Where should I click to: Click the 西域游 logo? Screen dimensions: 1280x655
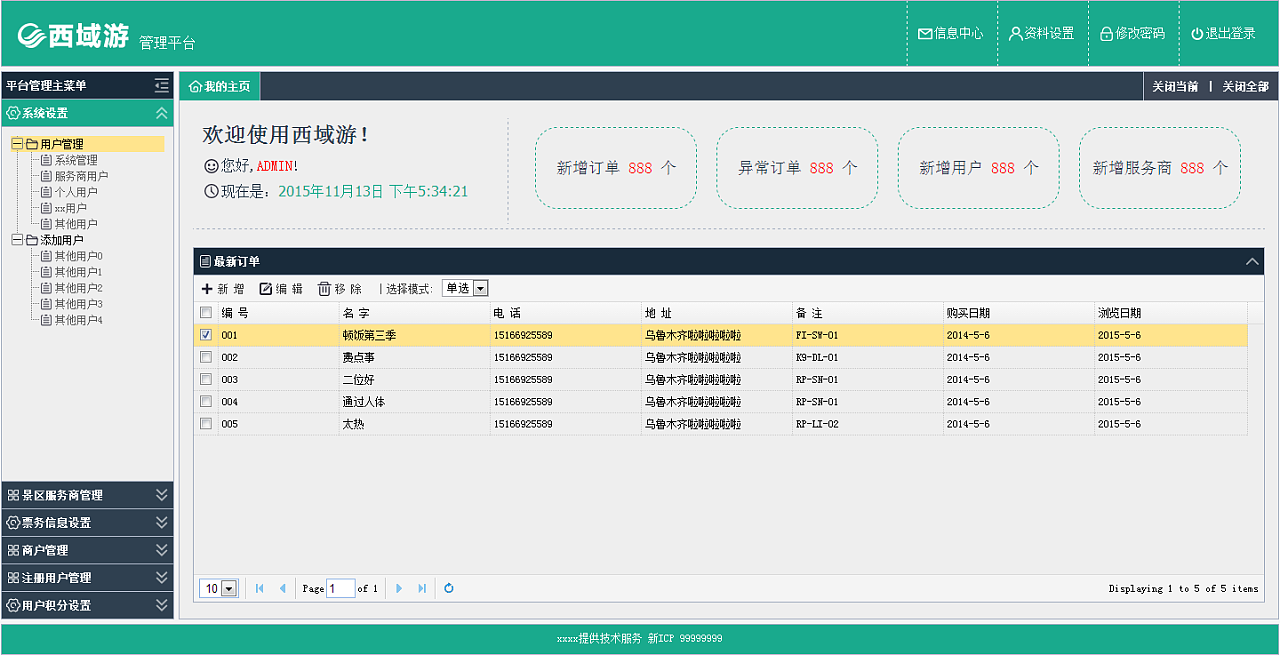pyautogui.click(x=73, y=35)
